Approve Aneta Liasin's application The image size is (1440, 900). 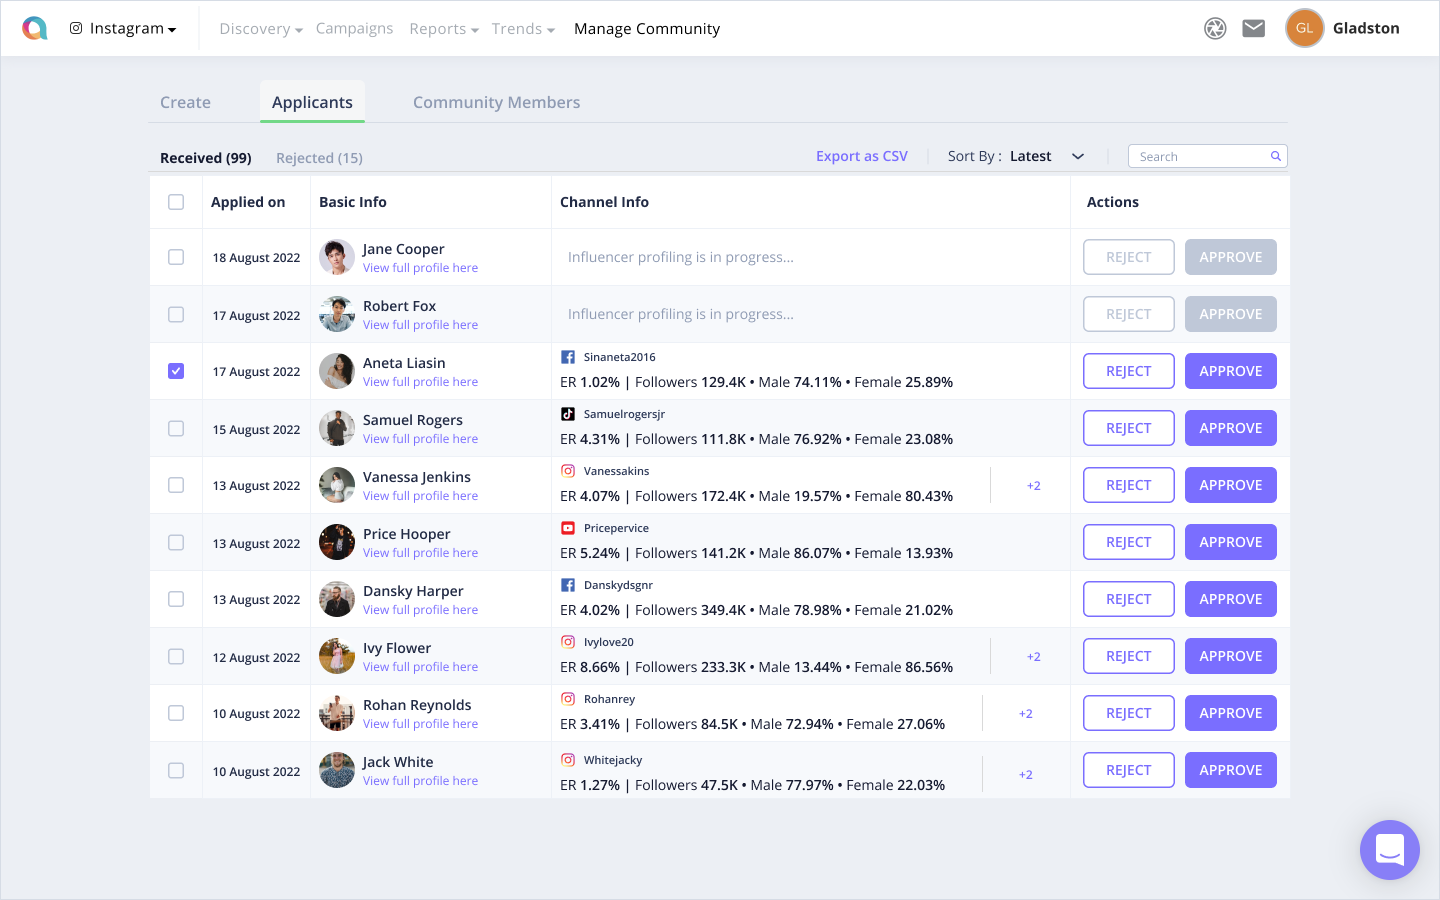coord(1231,371)
